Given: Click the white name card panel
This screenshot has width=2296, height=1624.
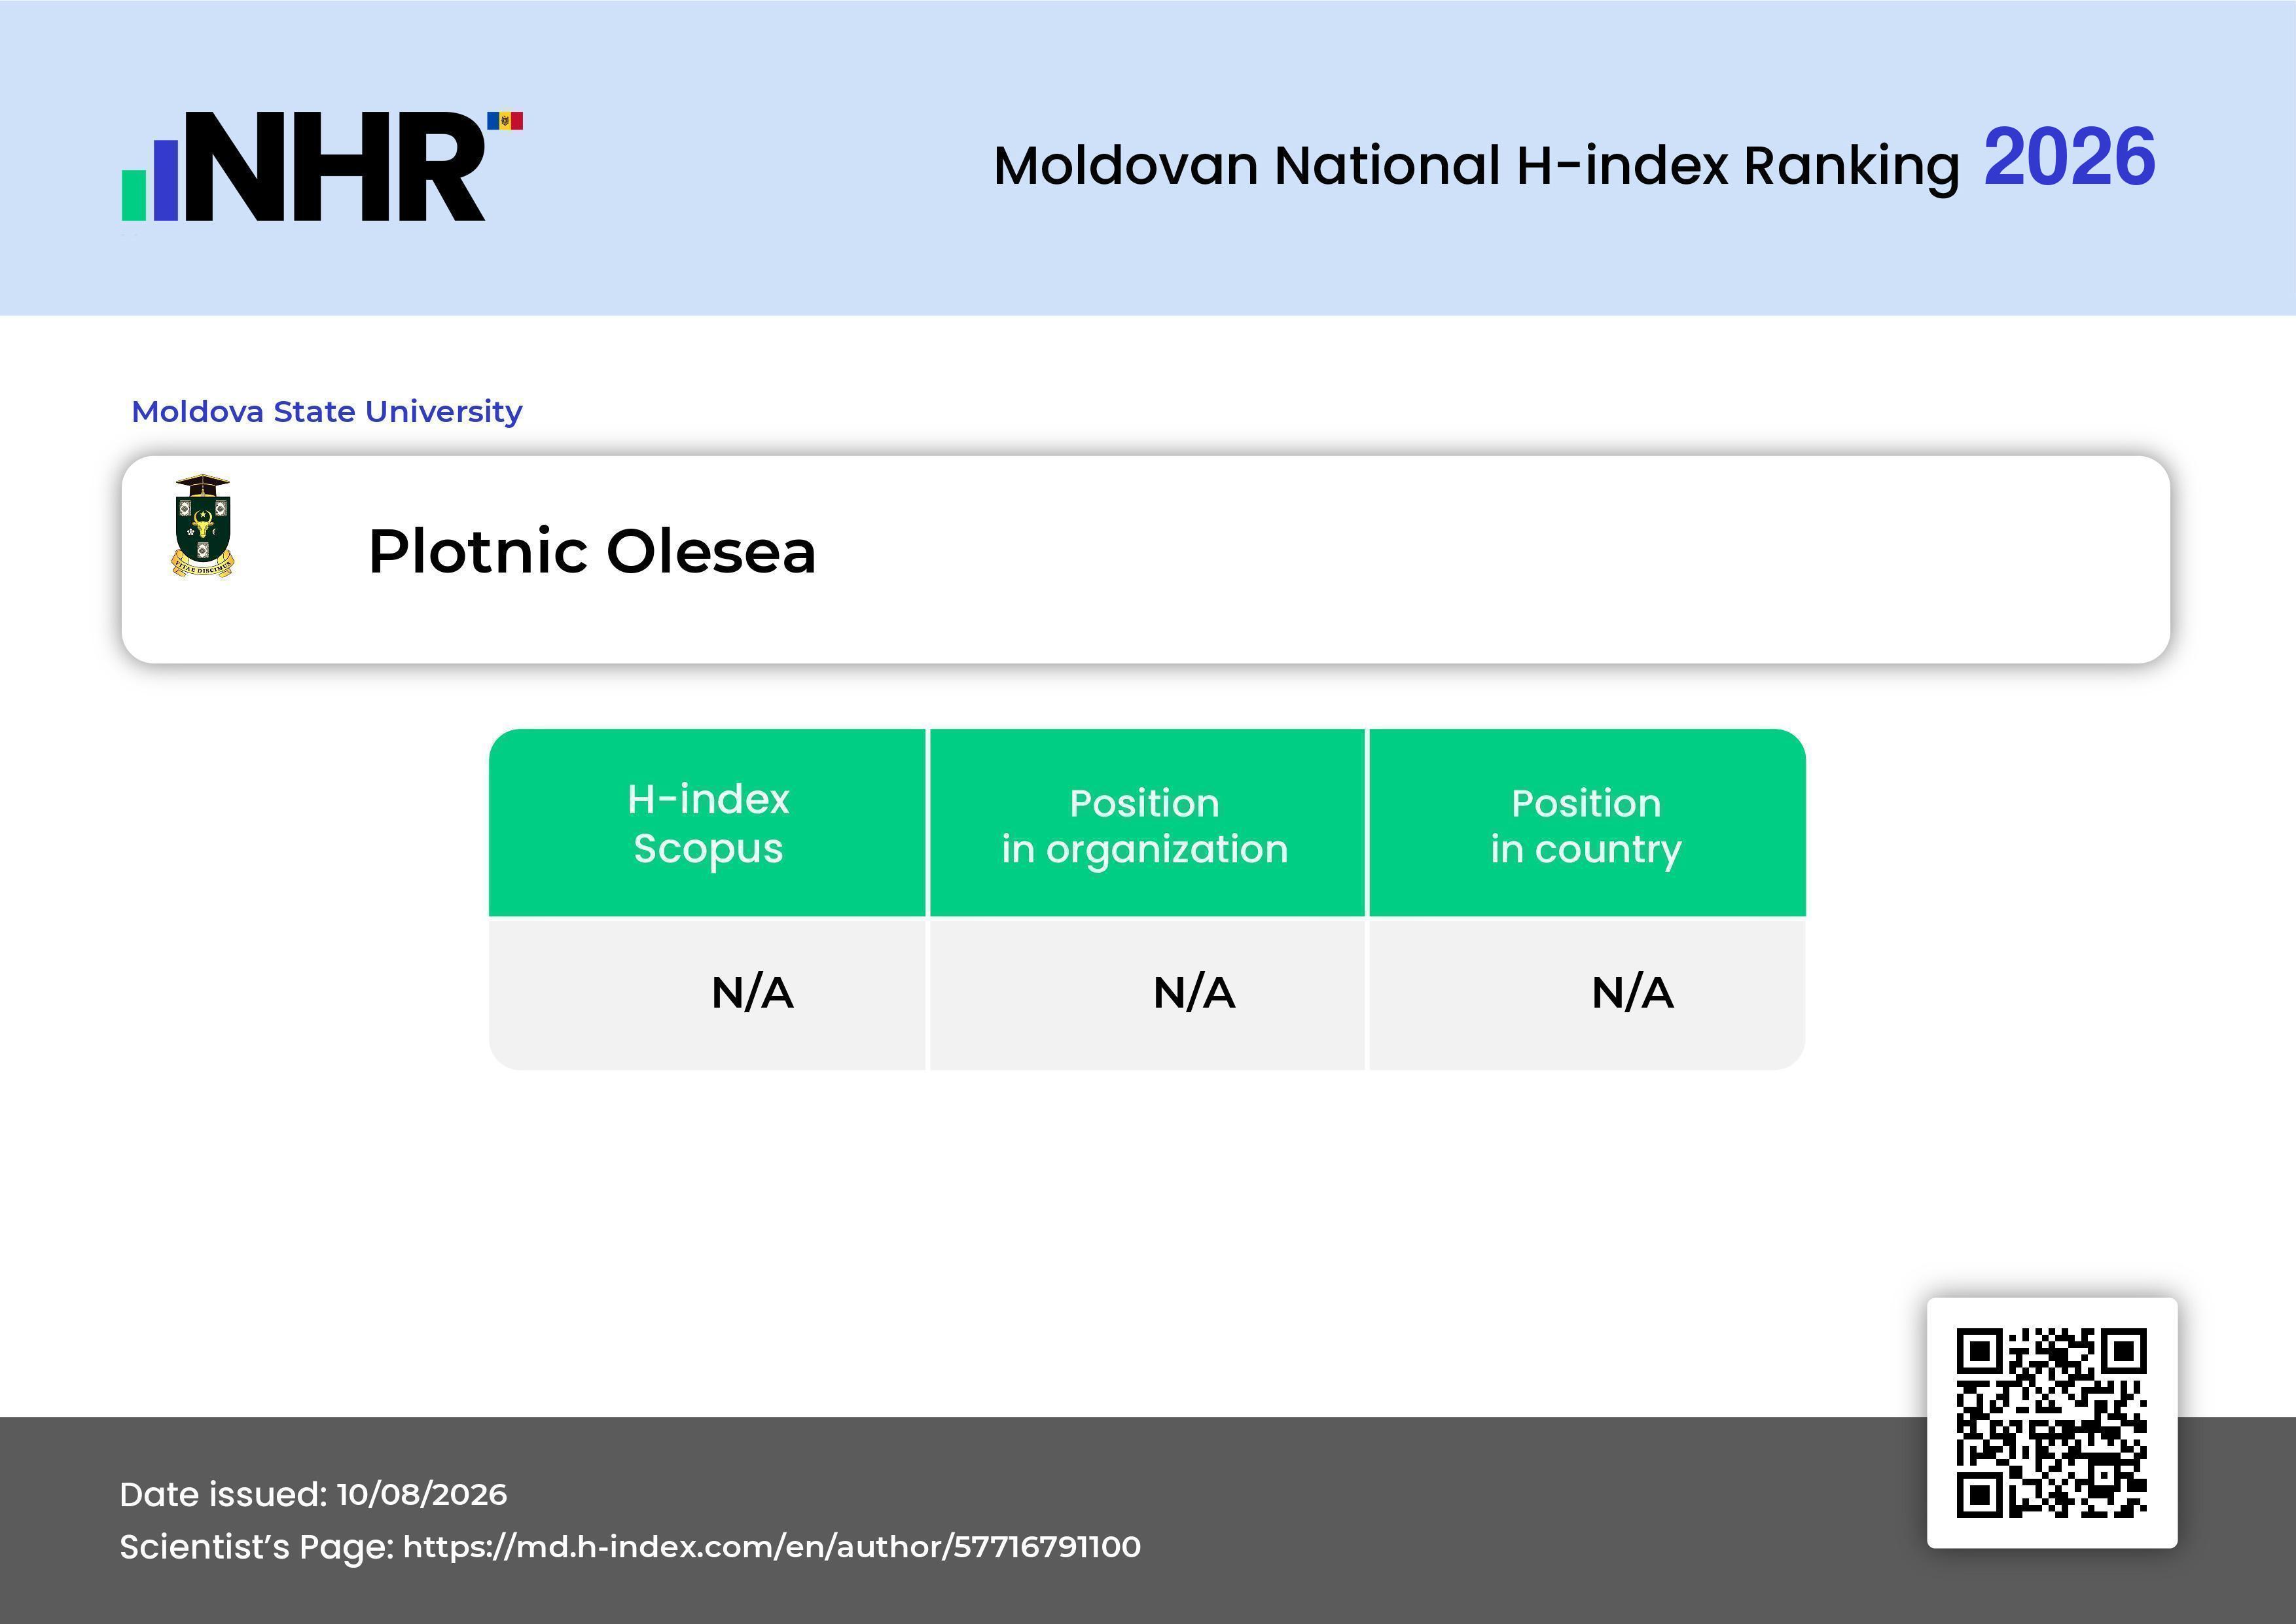Looking at the screenshot, I should (x=1146, y=559).
